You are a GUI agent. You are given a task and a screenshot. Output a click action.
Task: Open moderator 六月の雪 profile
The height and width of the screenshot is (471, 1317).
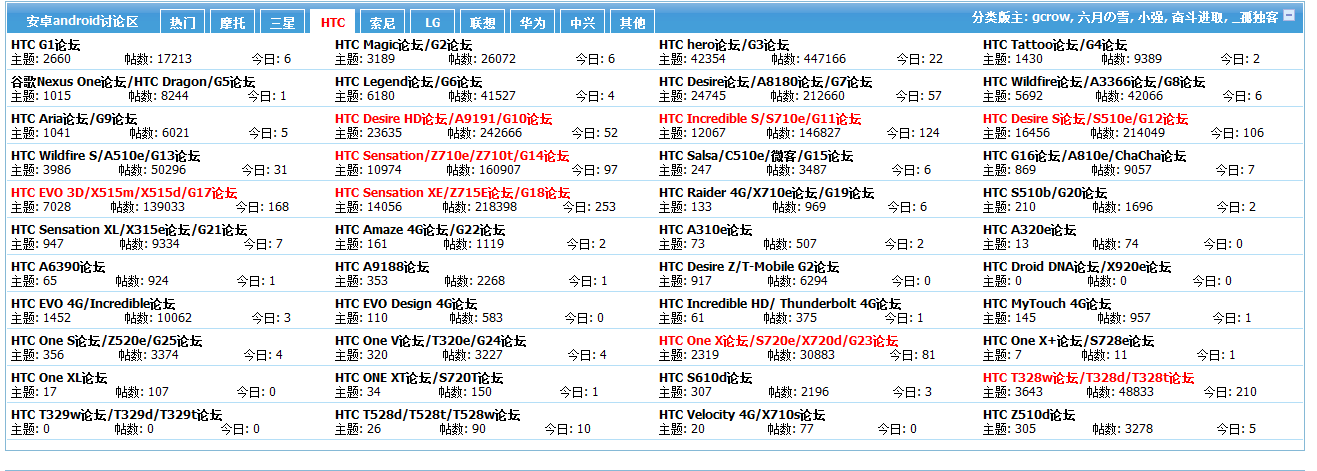tap(1103, 17)
